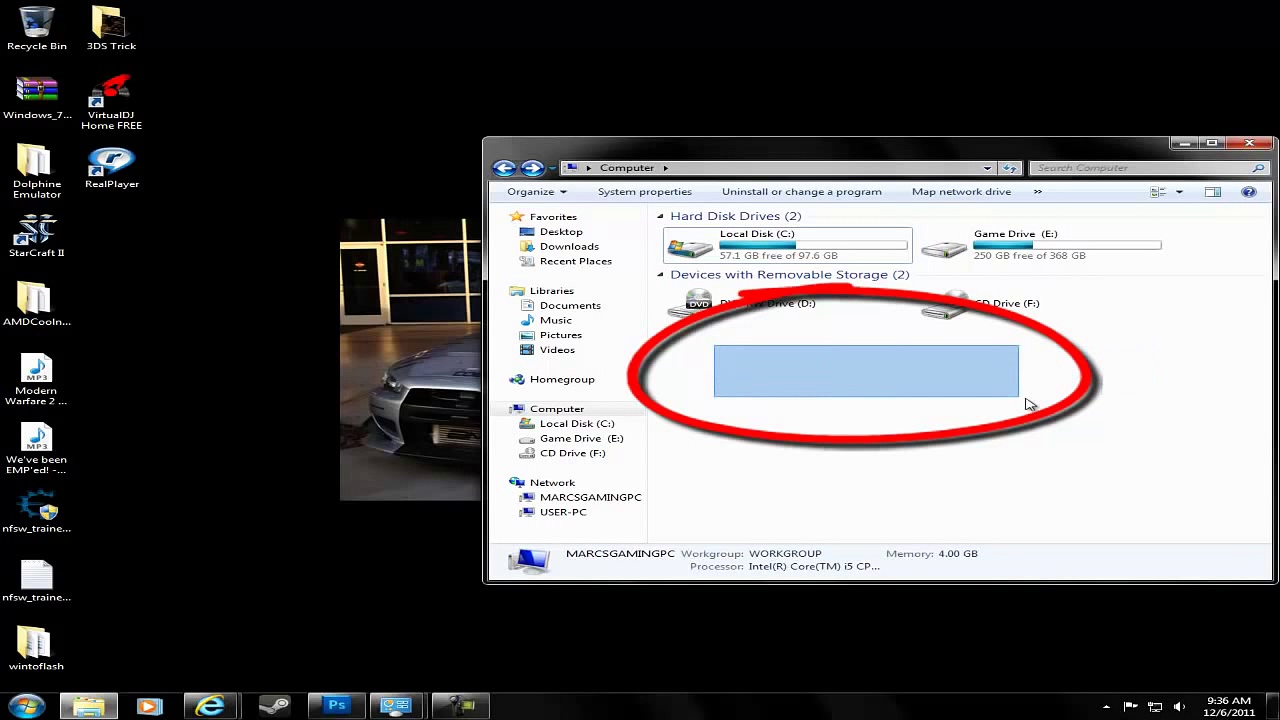Select the nfsw_traine text document icon
Viewport: 1280px width, 720px height.
click(x=37, y=580)
